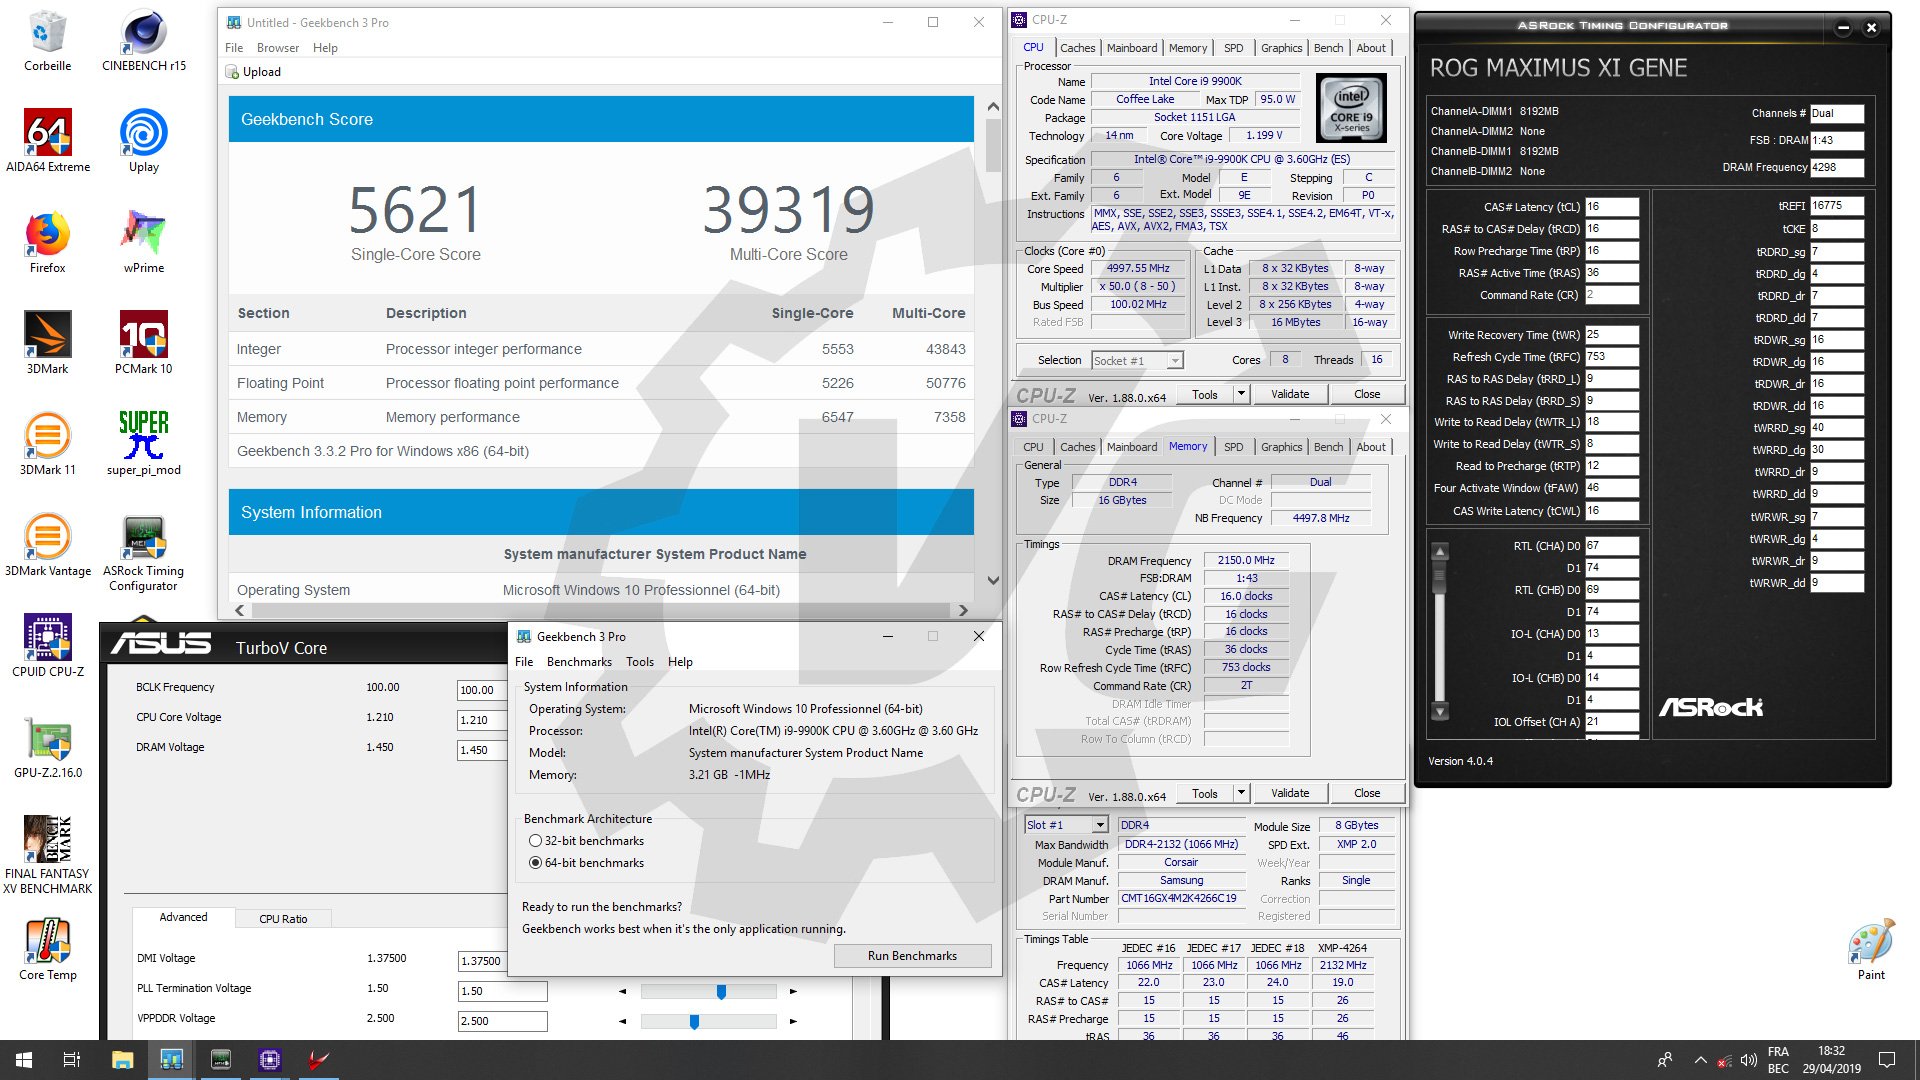Open 3DMark Vantage desktop shortcut
This screenshot has width=1920, height=1080.
click(47, 545)
